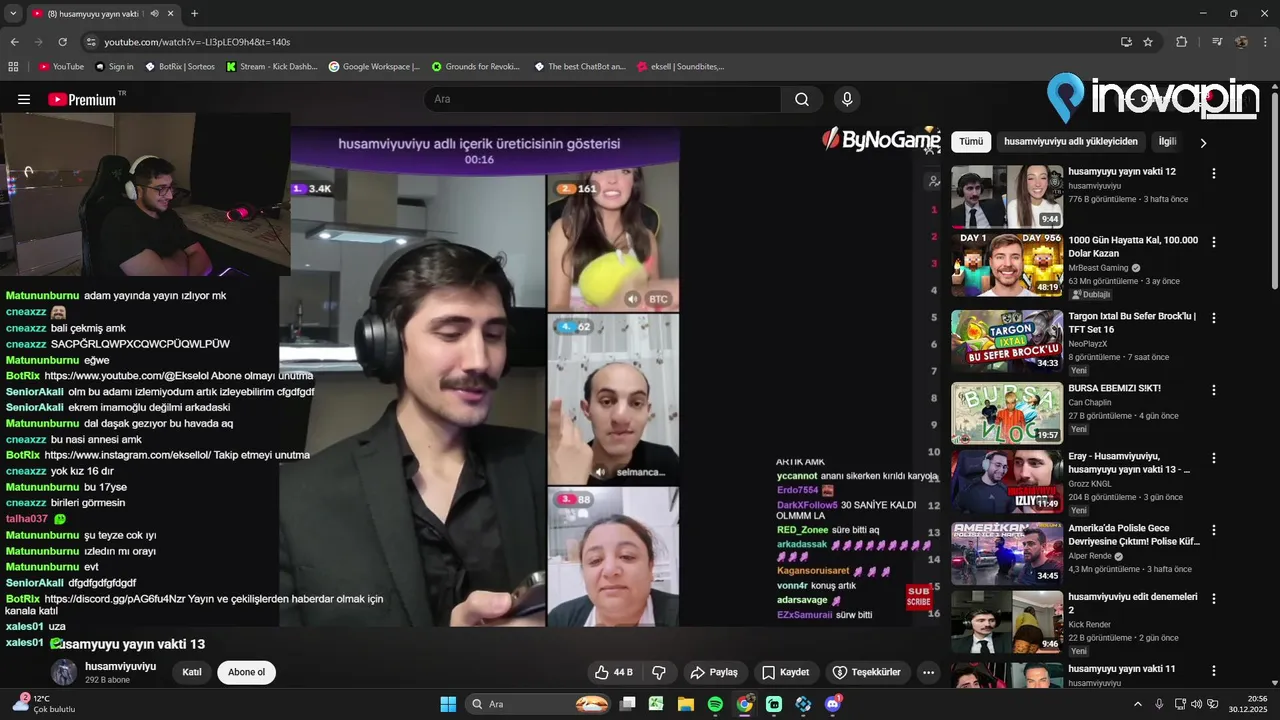
Task: Open YouTube bookmark in bookmarks bar
Action: (x=61, y=67)
